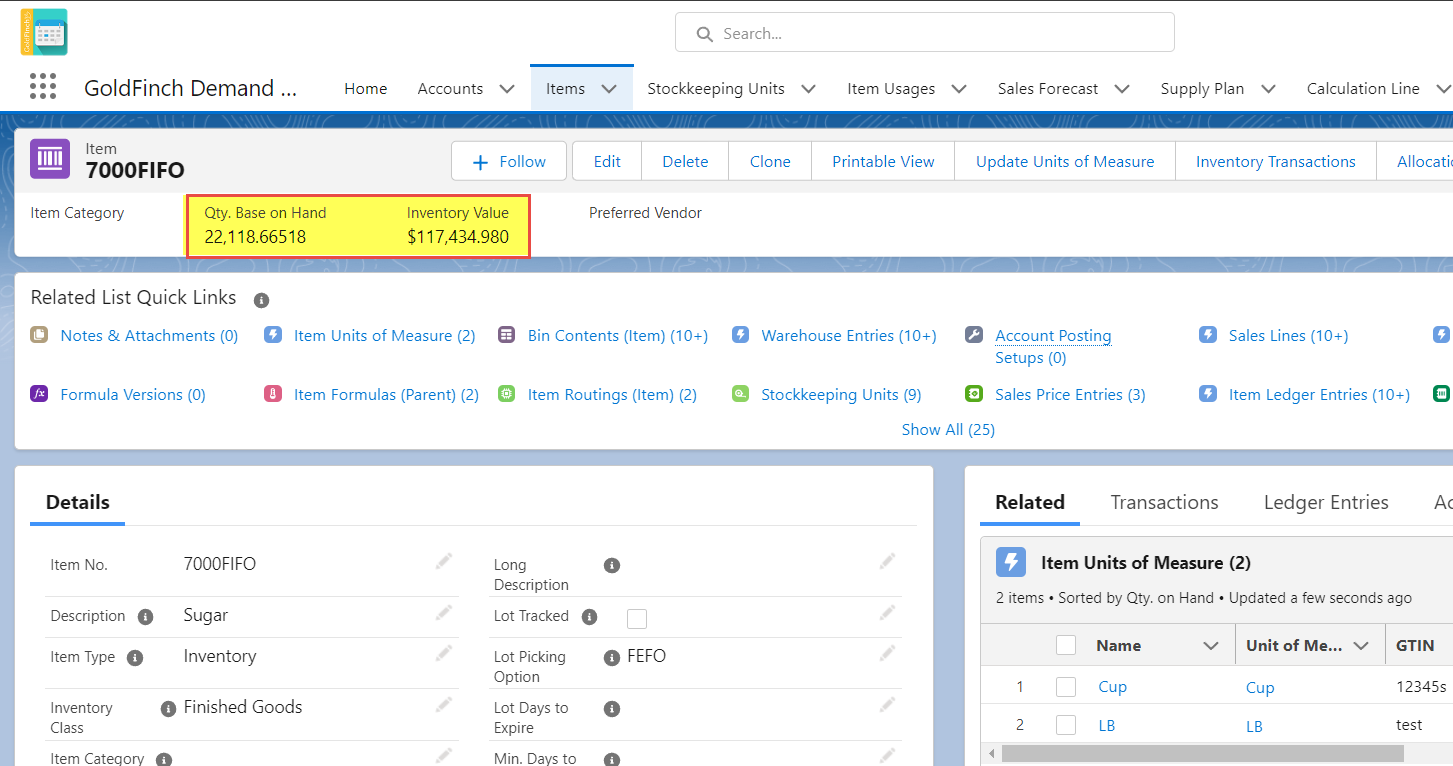Expand the Accounts nav dropdown
Image resolution: width=1453 pixels, height=766 pixels.
[507, 89]
